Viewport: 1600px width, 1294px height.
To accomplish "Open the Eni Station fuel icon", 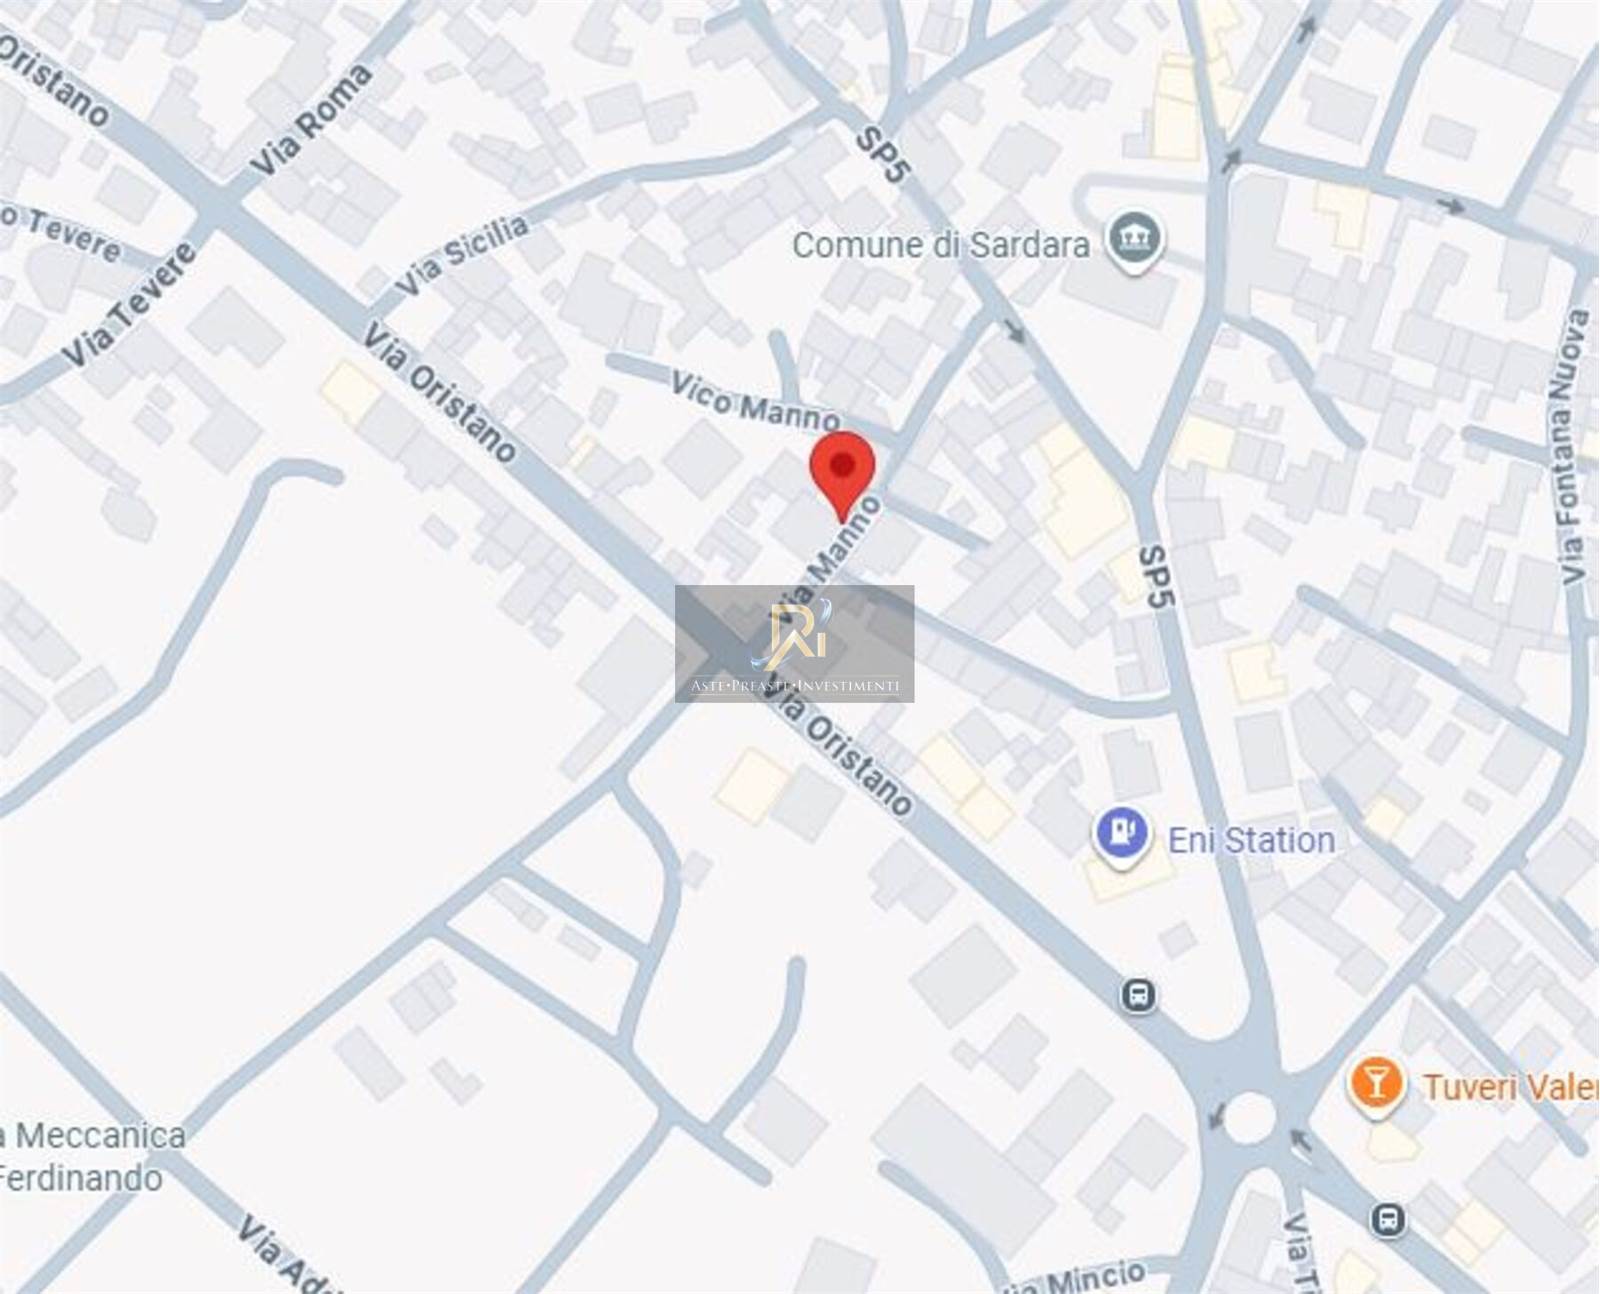I will coord(1123,835).
